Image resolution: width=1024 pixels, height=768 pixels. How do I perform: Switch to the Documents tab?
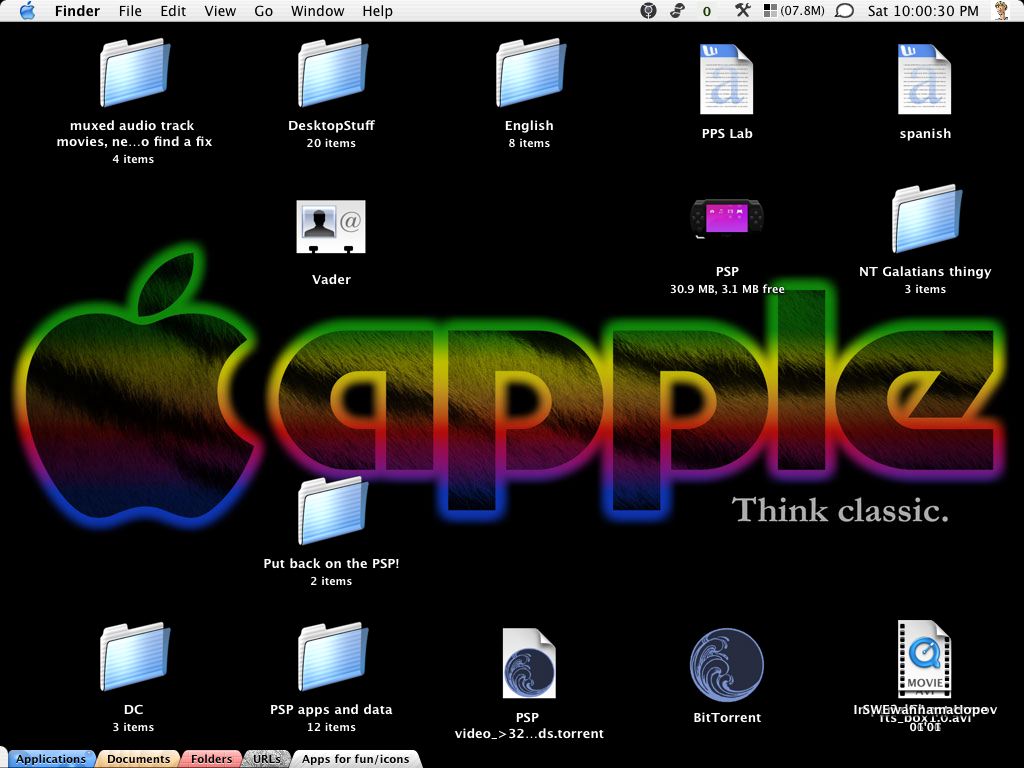(x=138, y=759)
